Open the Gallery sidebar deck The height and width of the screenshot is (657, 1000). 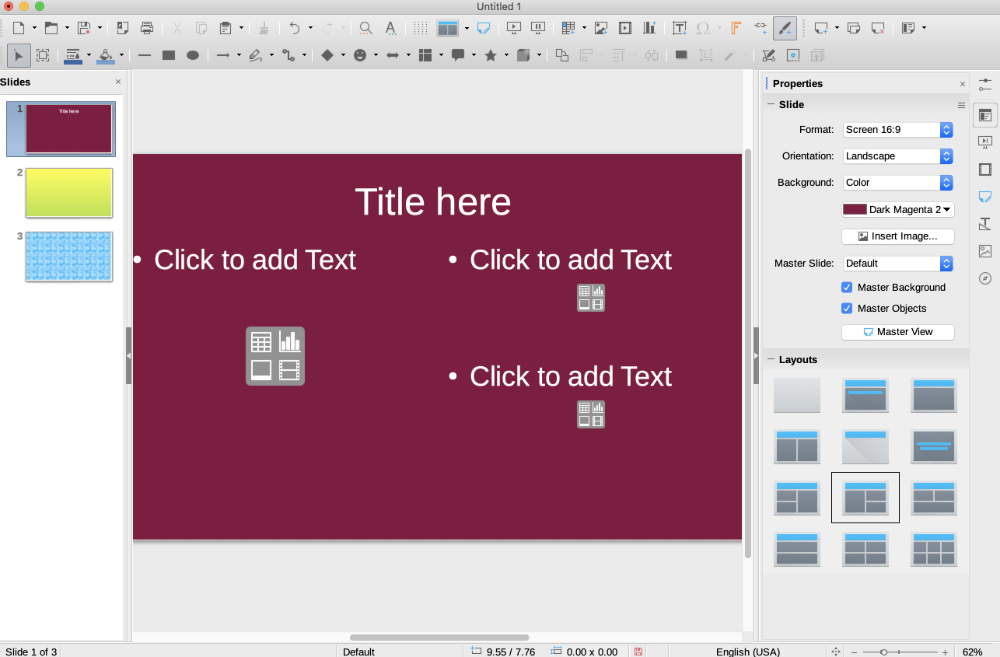pos(985,251)
